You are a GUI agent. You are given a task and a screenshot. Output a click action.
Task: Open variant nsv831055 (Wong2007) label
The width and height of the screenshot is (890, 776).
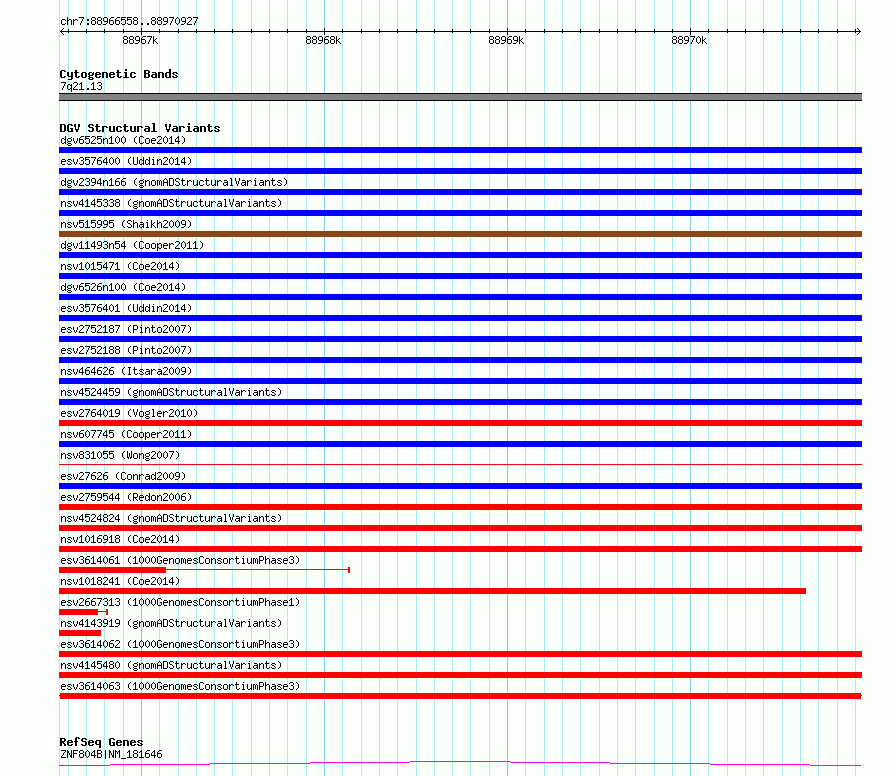120,455
